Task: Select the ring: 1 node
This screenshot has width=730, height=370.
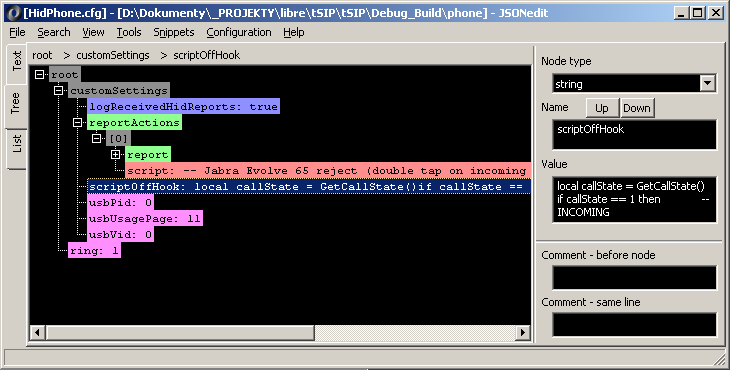Action: pyautogui.click(x=94, y=250)
